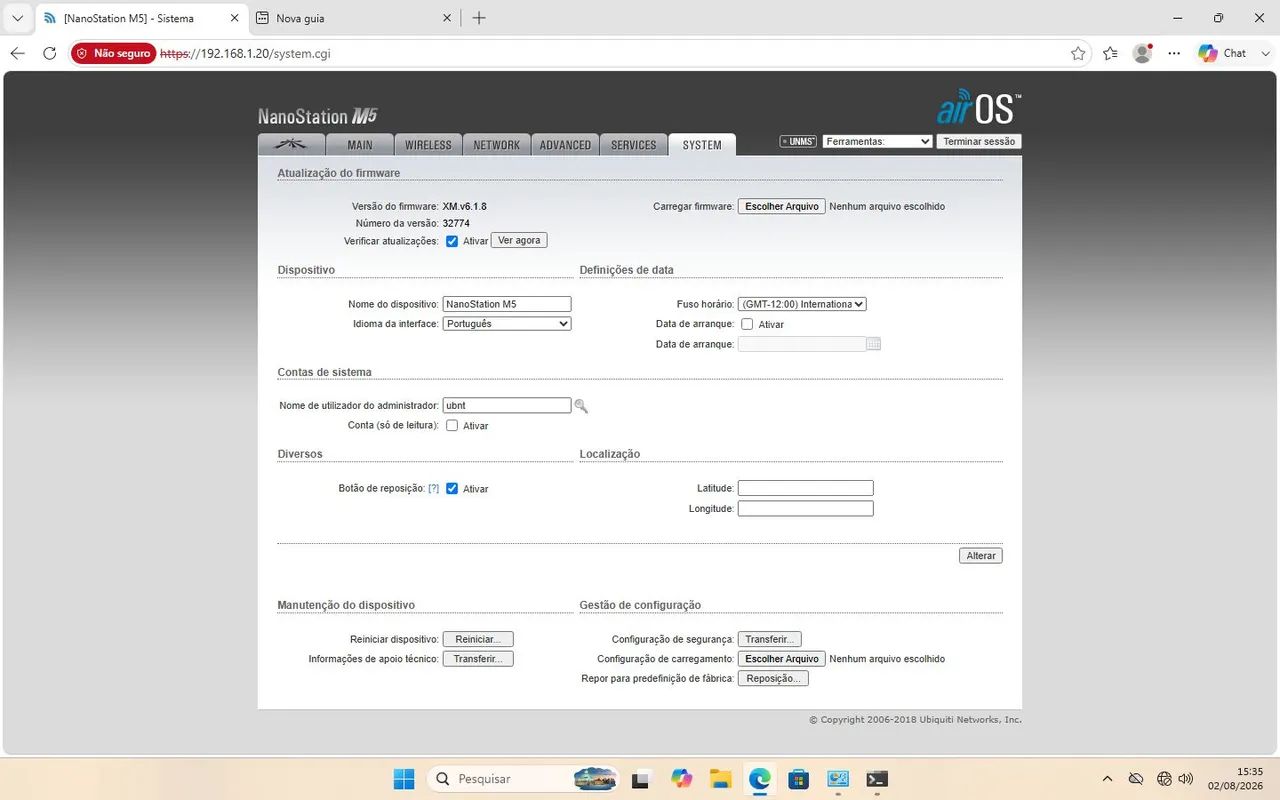Open the Fuso horário dropdown
Screen dimensions: 1280x800
point(802,304)
